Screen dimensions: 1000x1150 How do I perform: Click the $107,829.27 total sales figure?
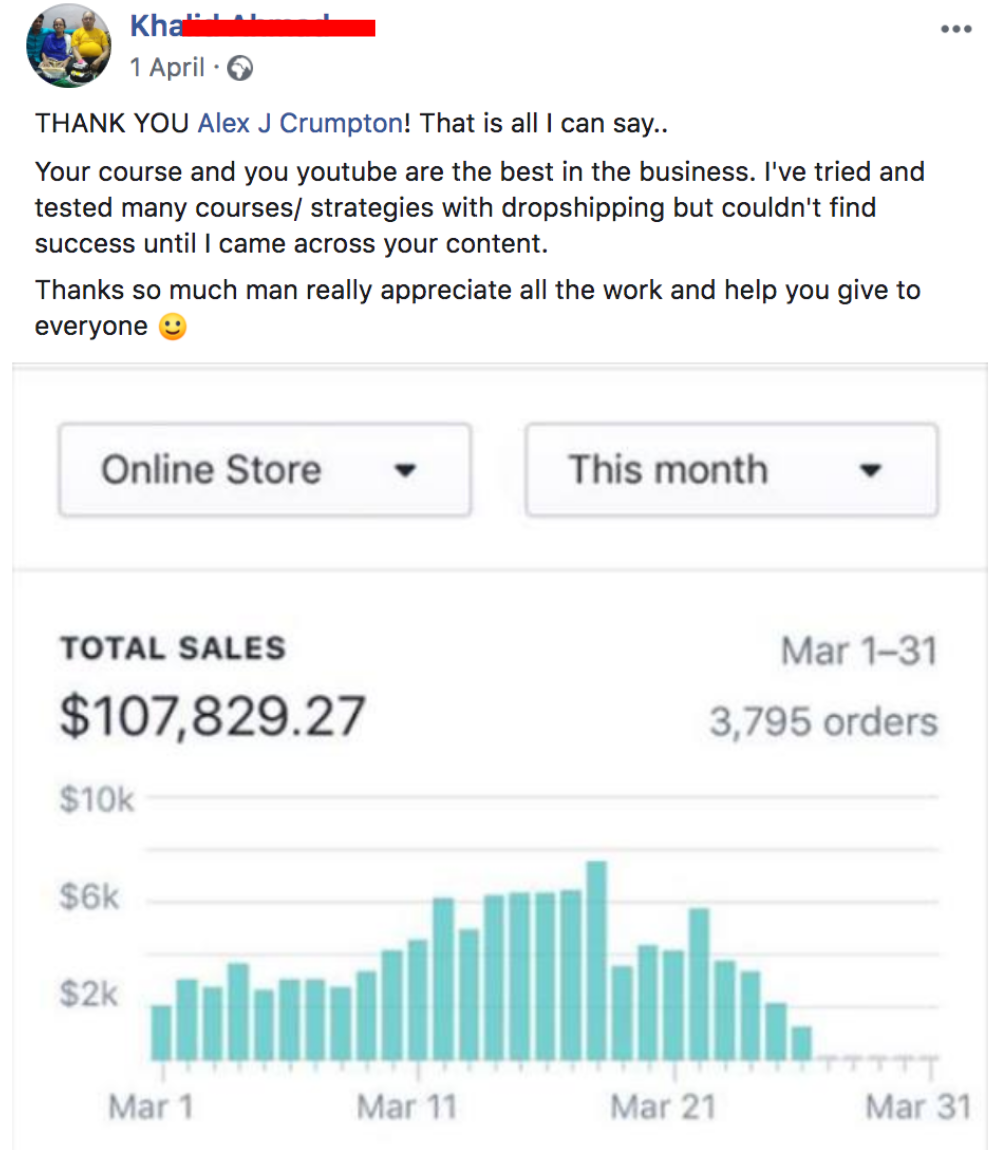coord(212,717)
